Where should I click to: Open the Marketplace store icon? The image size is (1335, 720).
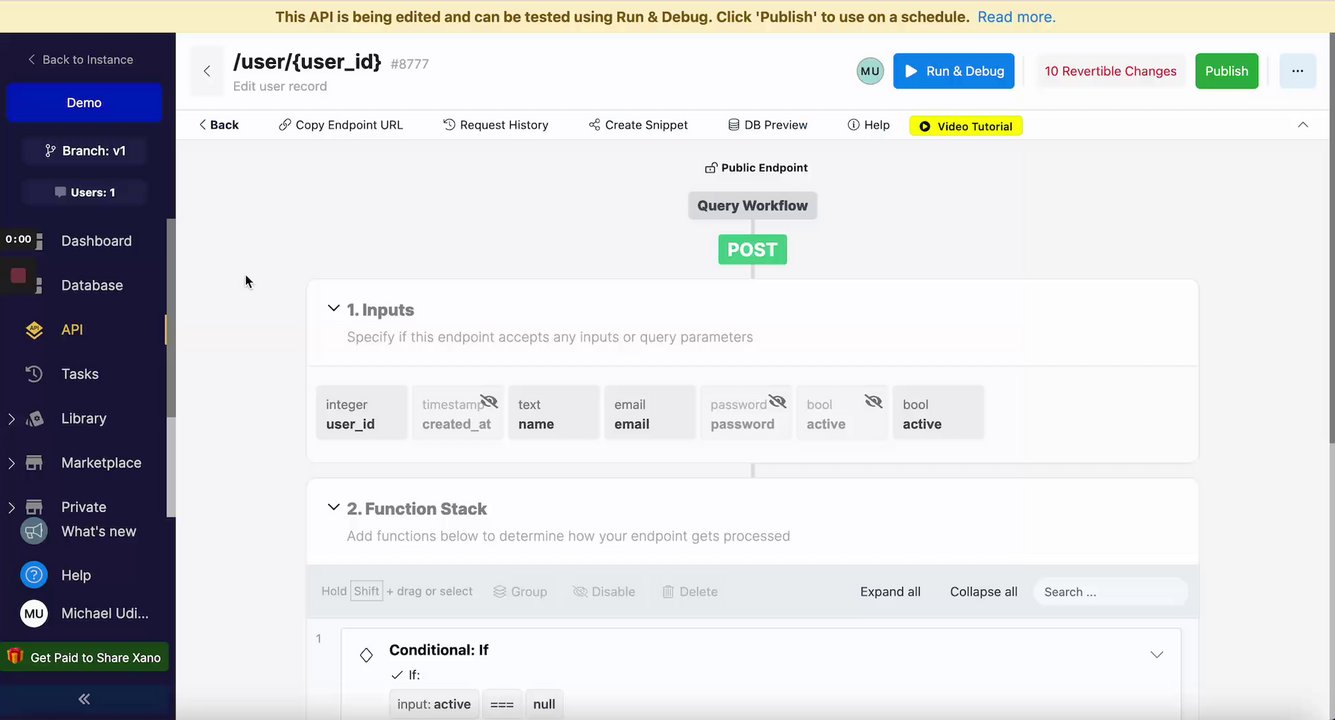pos(34,463)
